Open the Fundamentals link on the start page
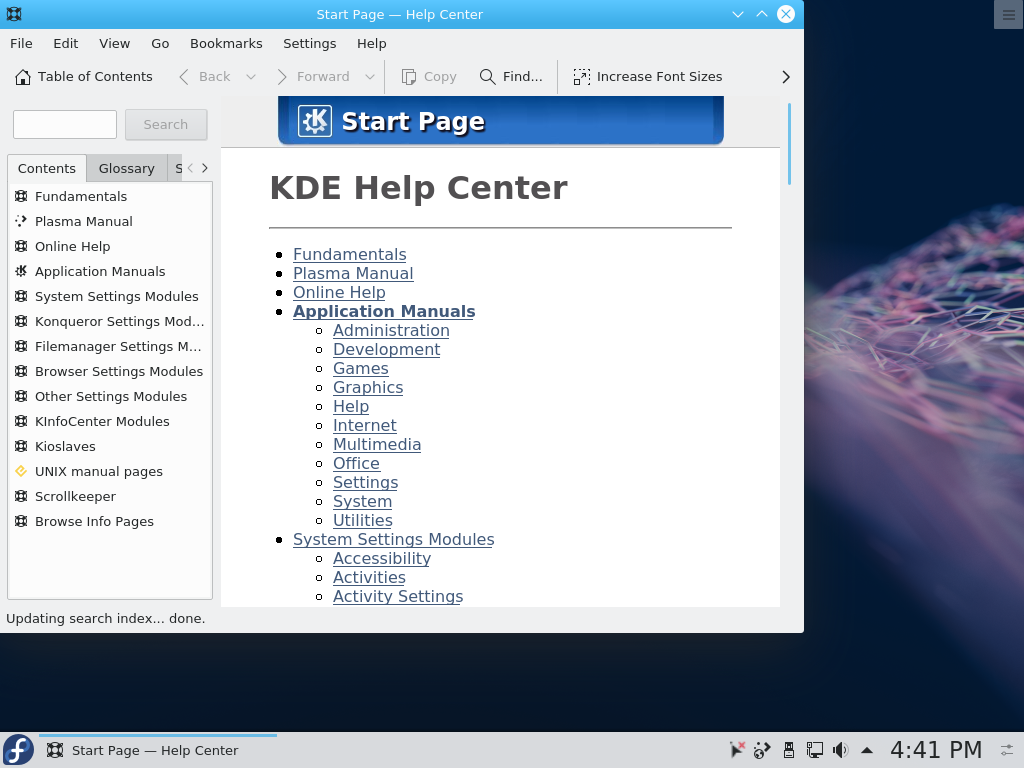Image resolution: width=1024 pixels, height=768 pixels. (x=349, y=255)
